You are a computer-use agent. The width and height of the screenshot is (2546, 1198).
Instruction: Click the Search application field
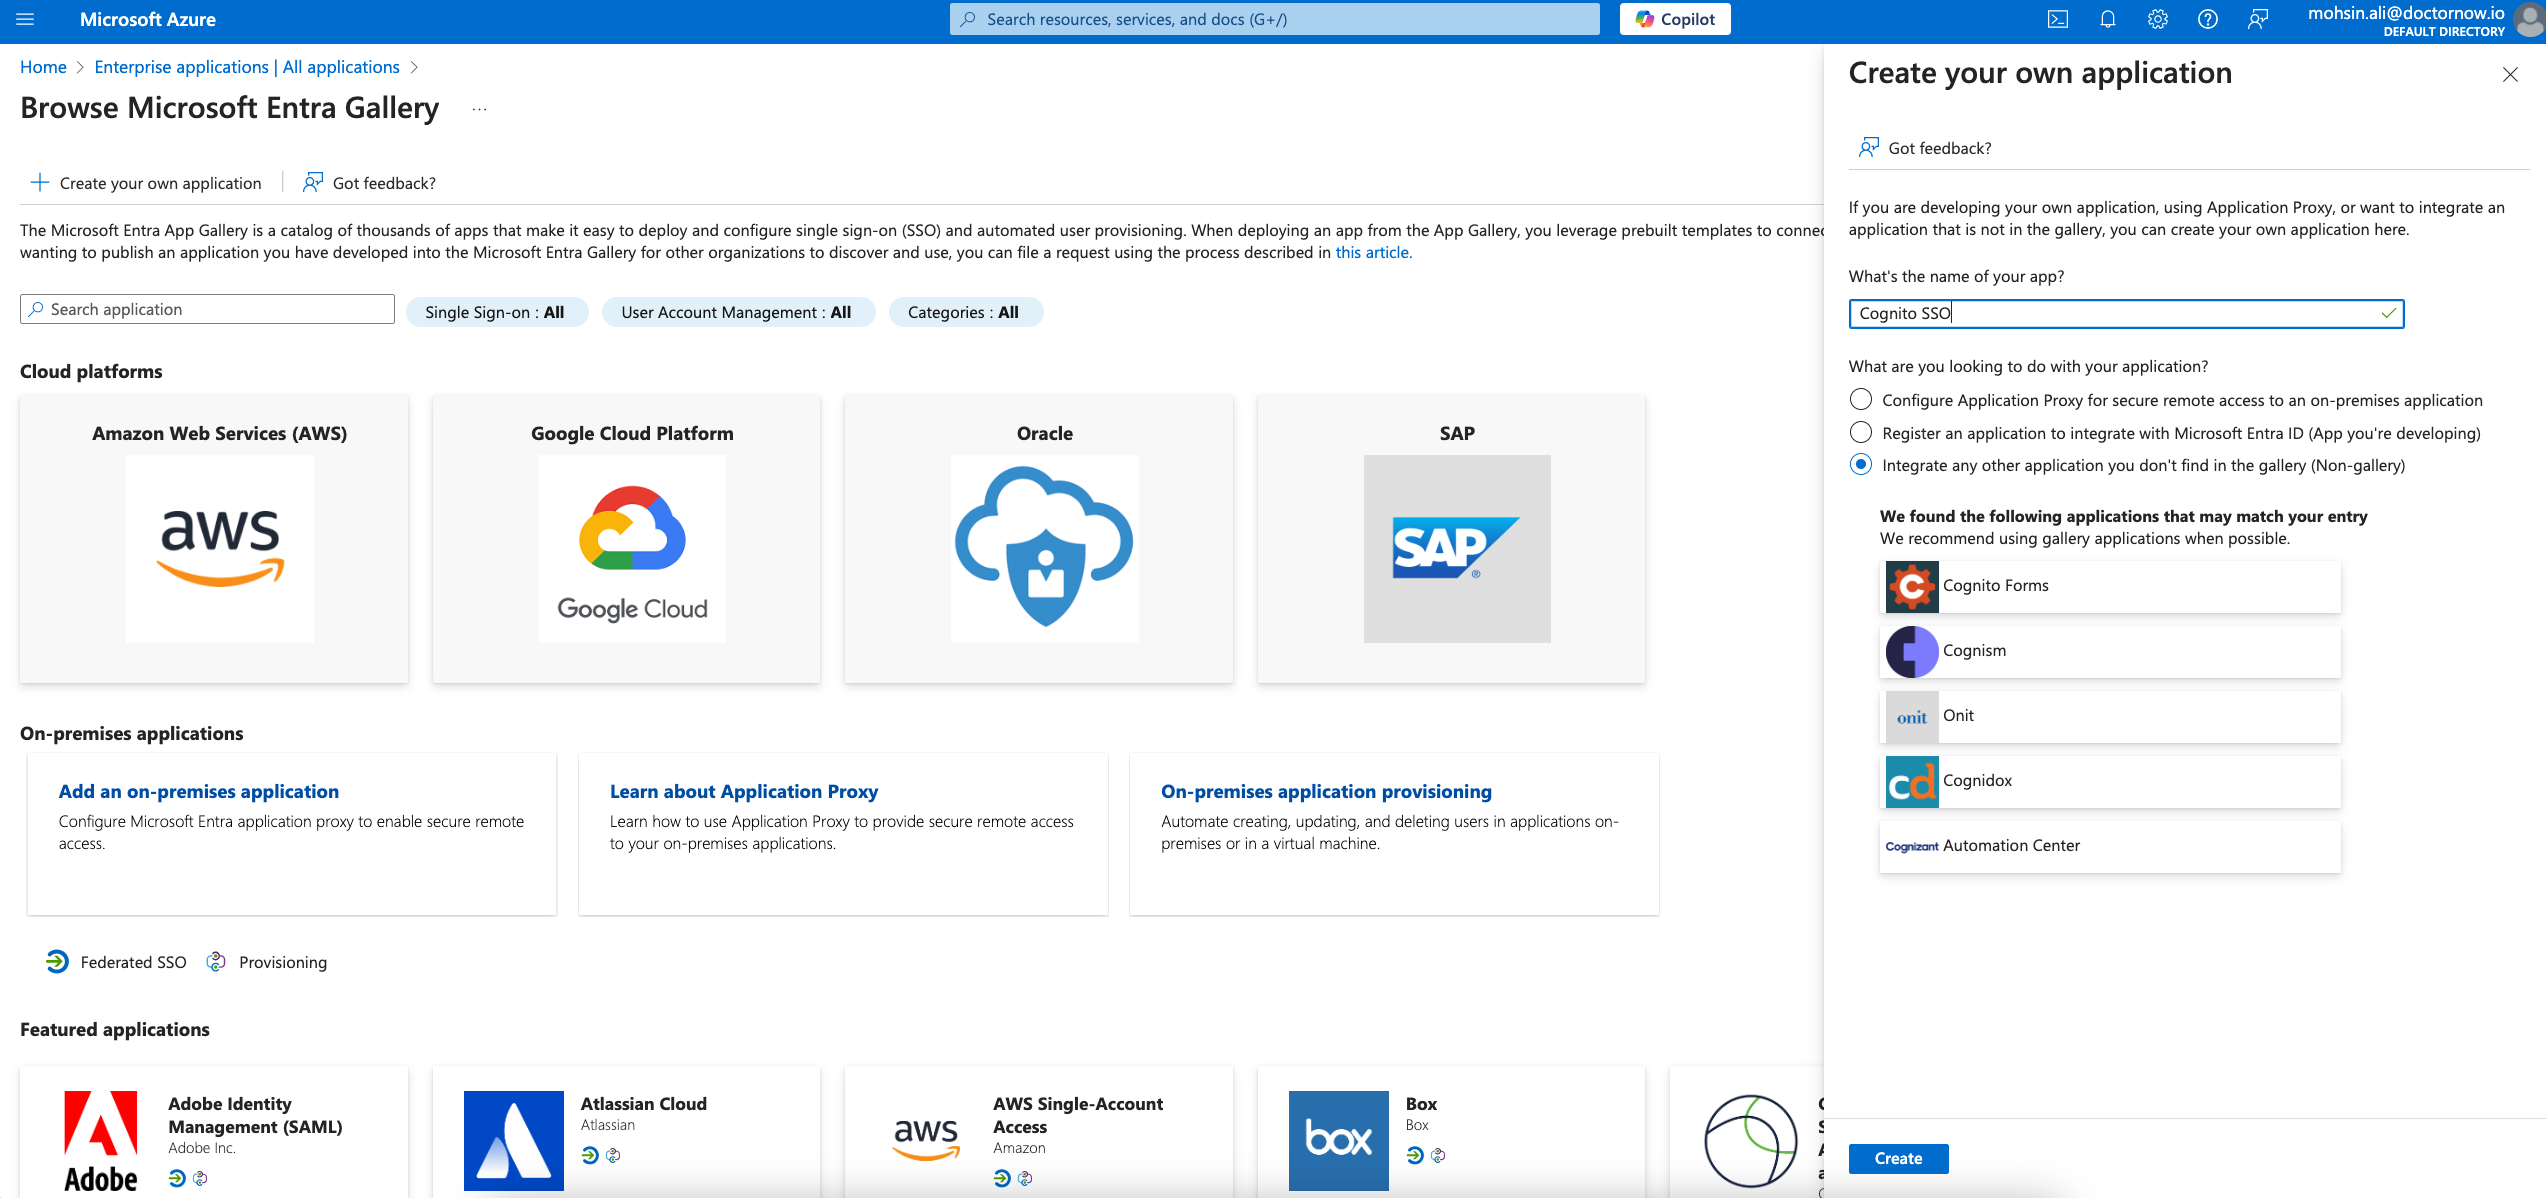coord(207,309)
